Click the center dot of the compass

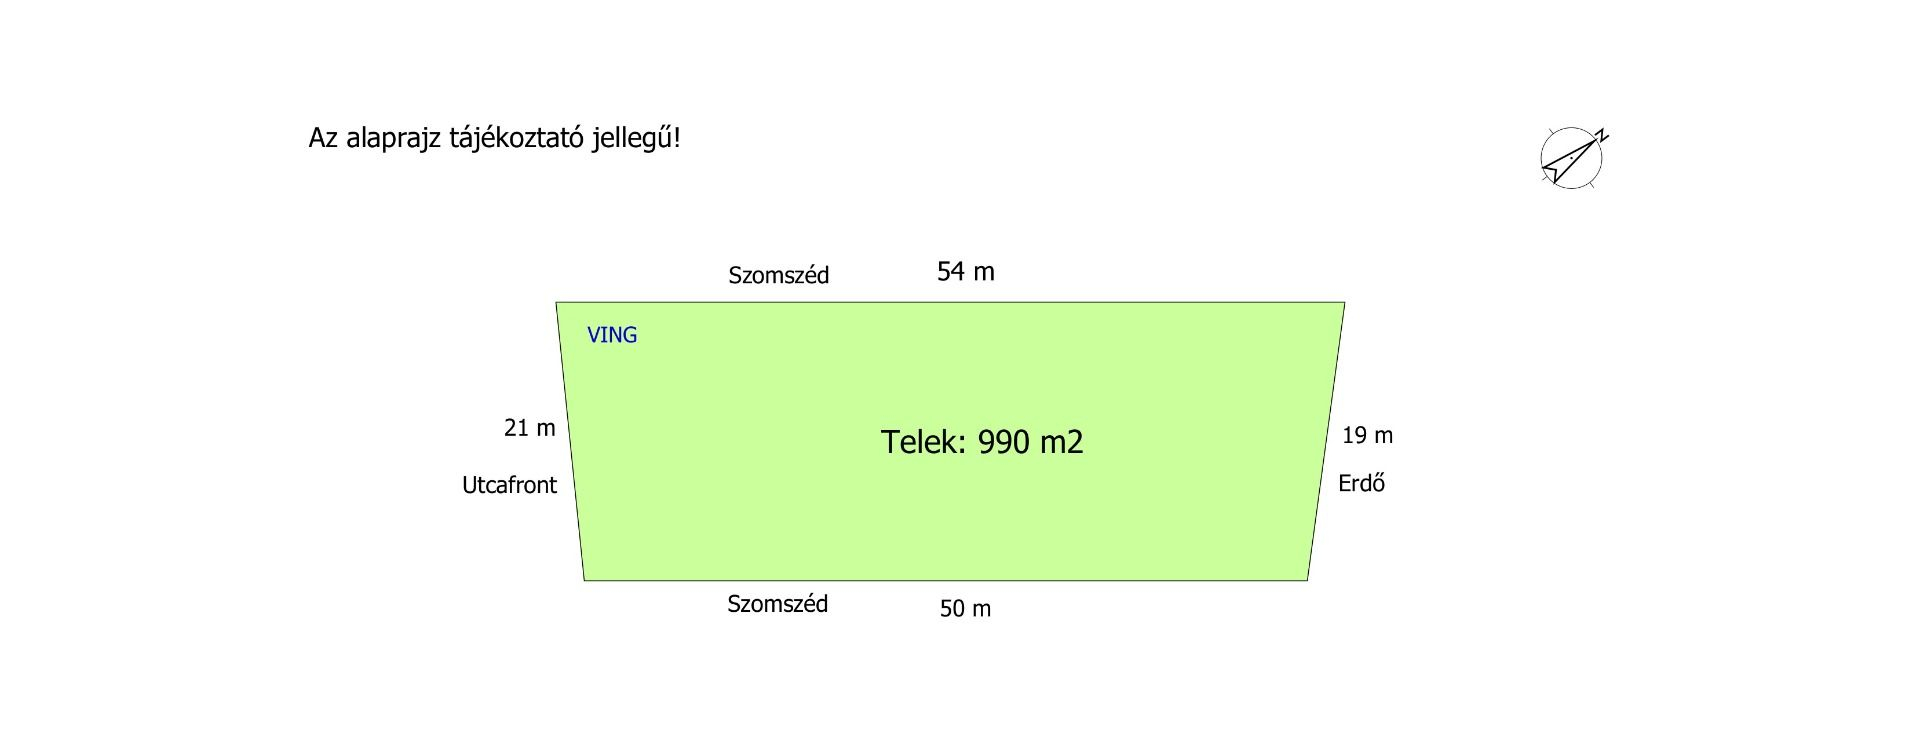coord(1571,158)
